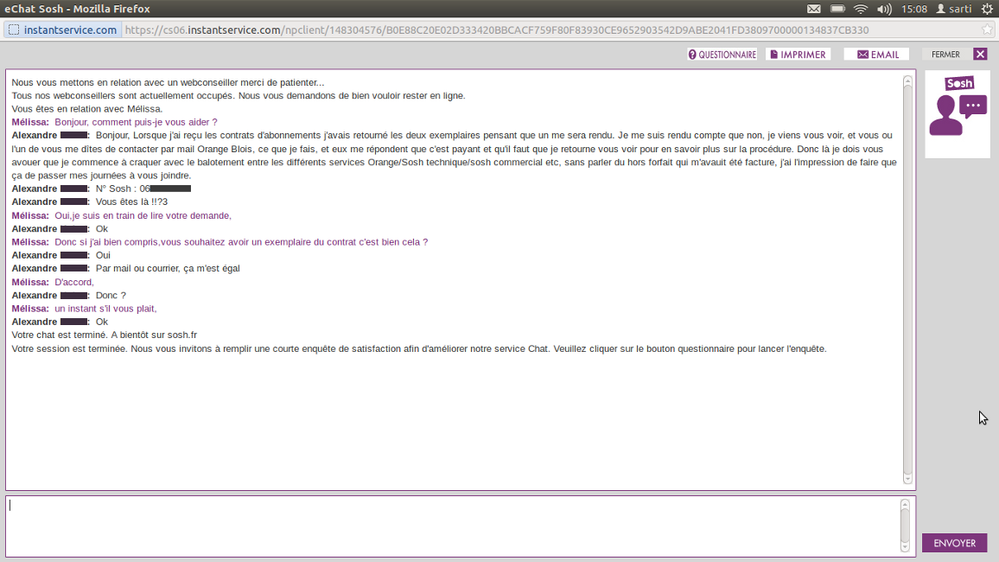The width and height of the screenshot is (999, 562).
Task: Click the purple X close icon
Action: 981,54
